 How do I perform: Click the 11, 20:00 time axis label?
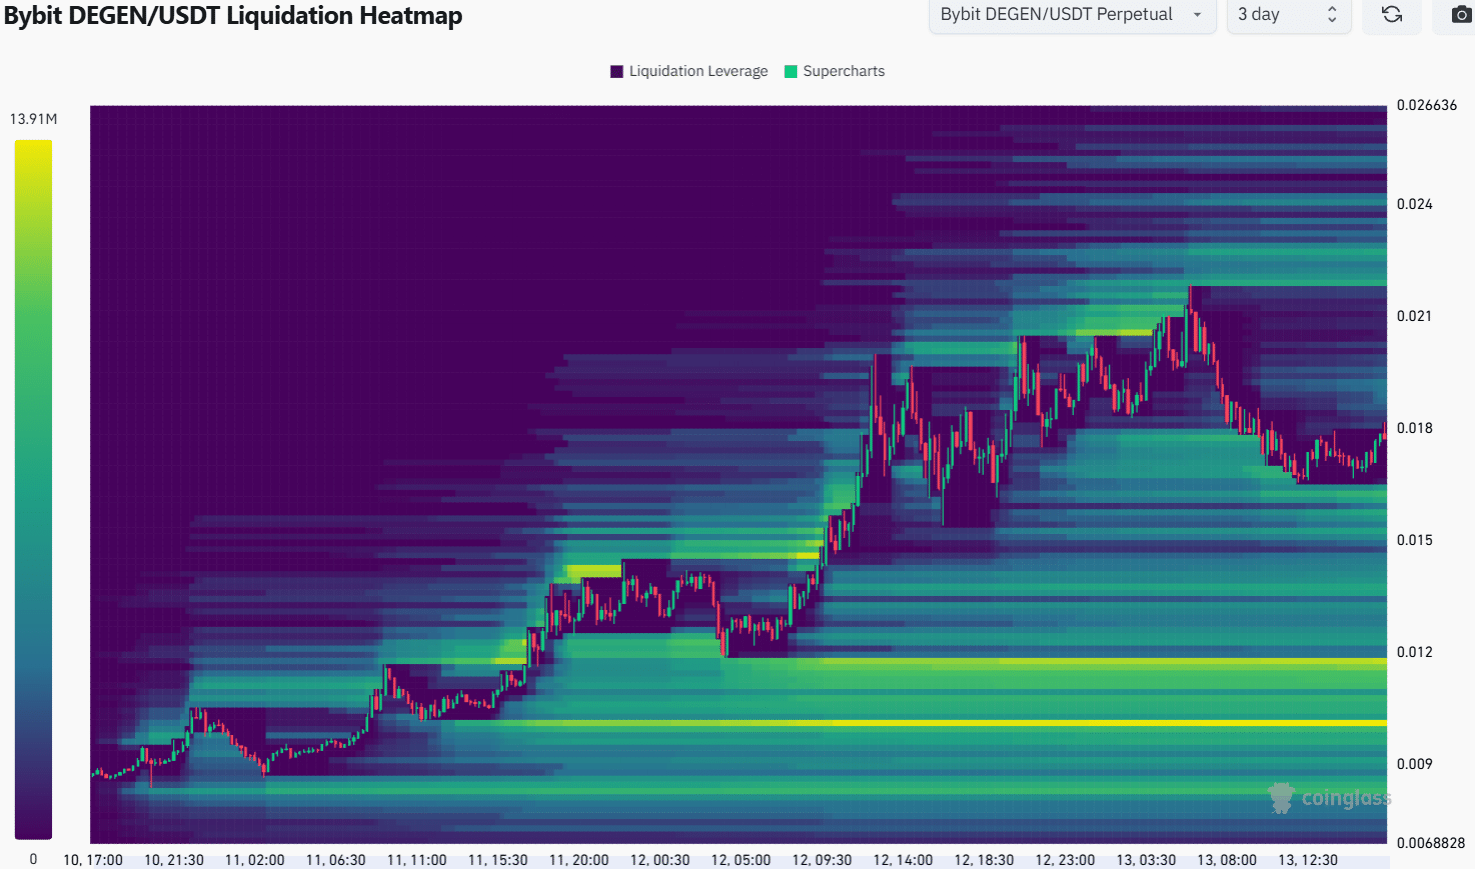[x=579, y=860]
